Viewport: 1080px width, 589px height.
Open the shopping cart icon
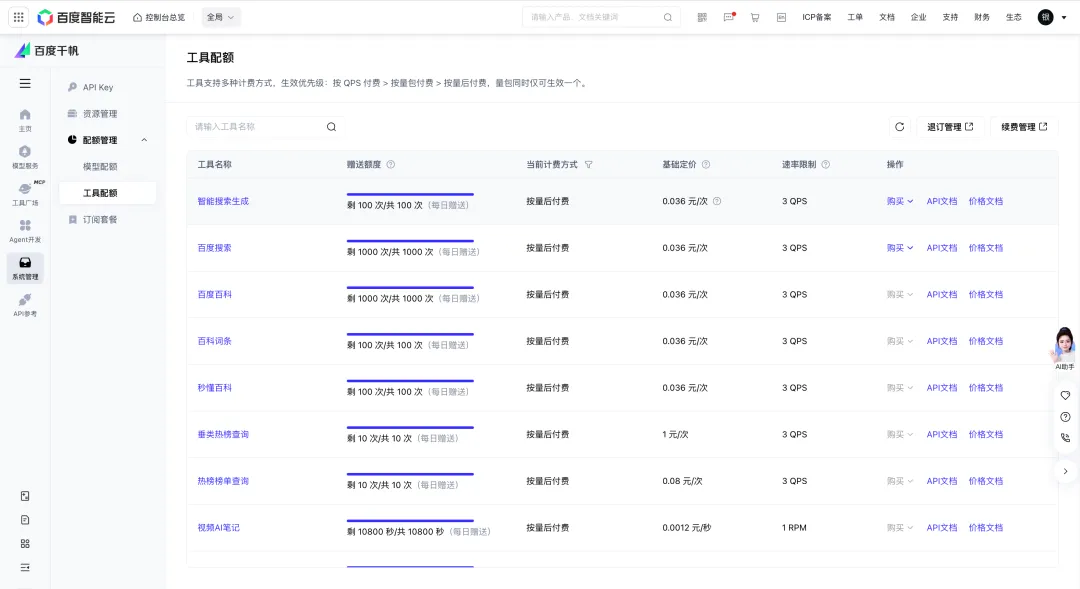pos(755,17)
